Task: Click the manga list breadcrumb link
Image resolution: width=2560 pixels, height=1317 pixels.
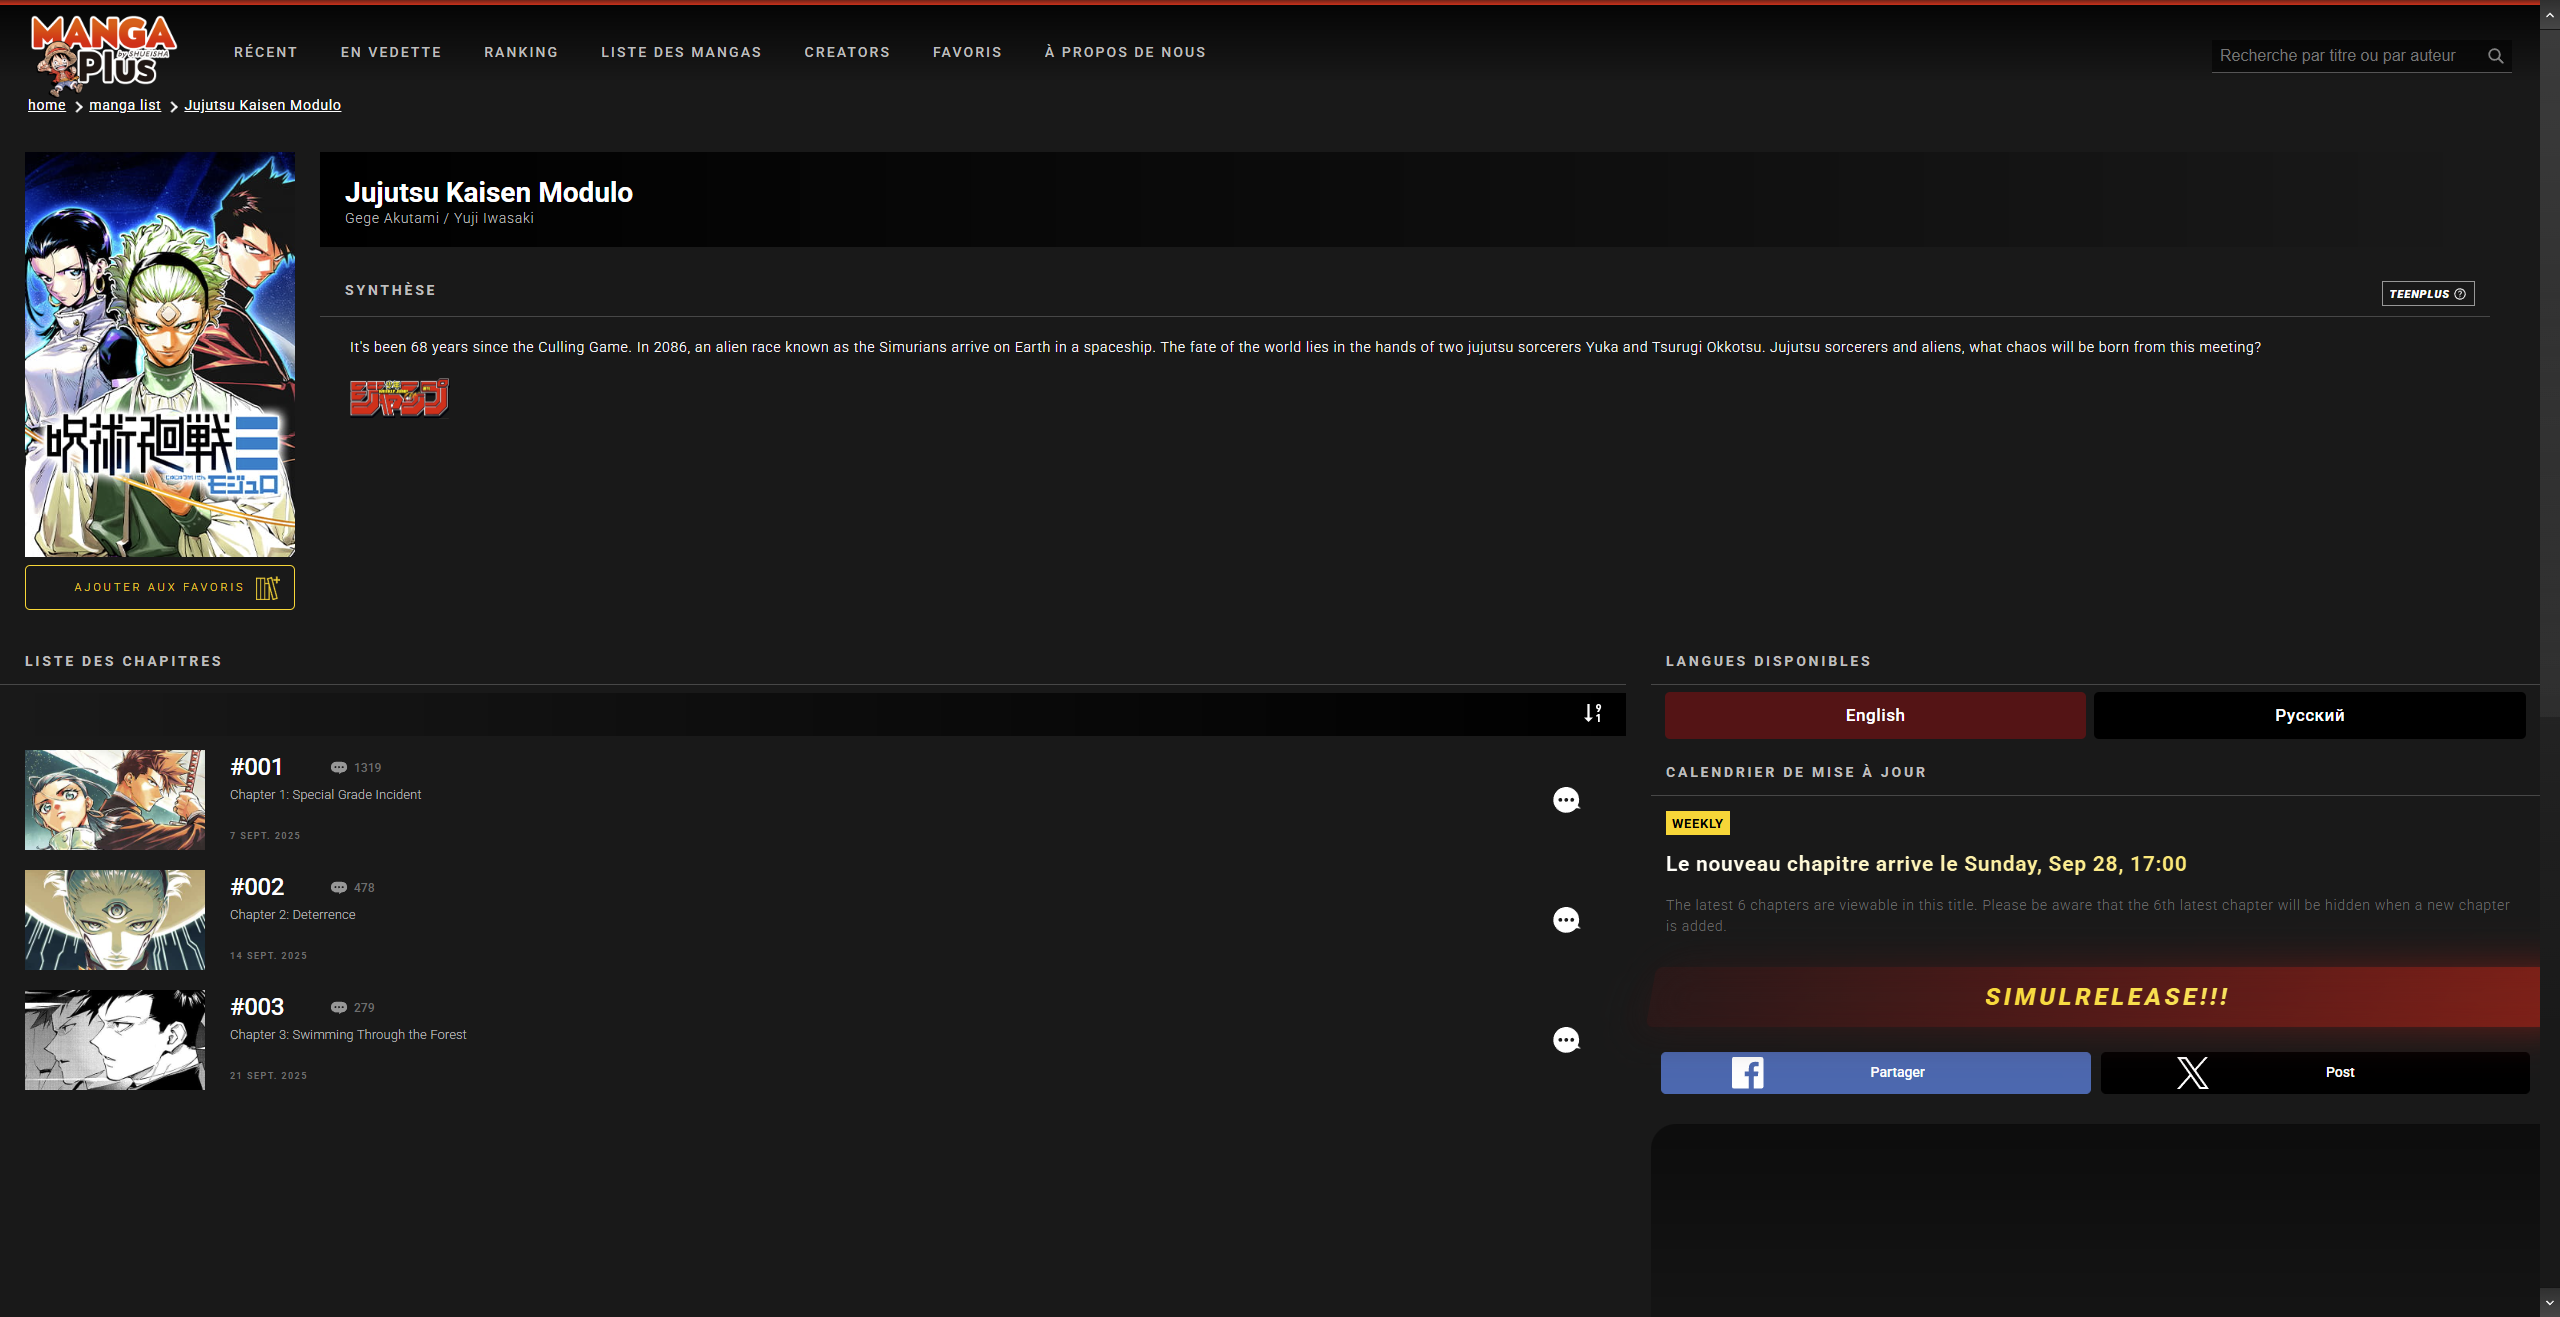Action: coord(125,105)
